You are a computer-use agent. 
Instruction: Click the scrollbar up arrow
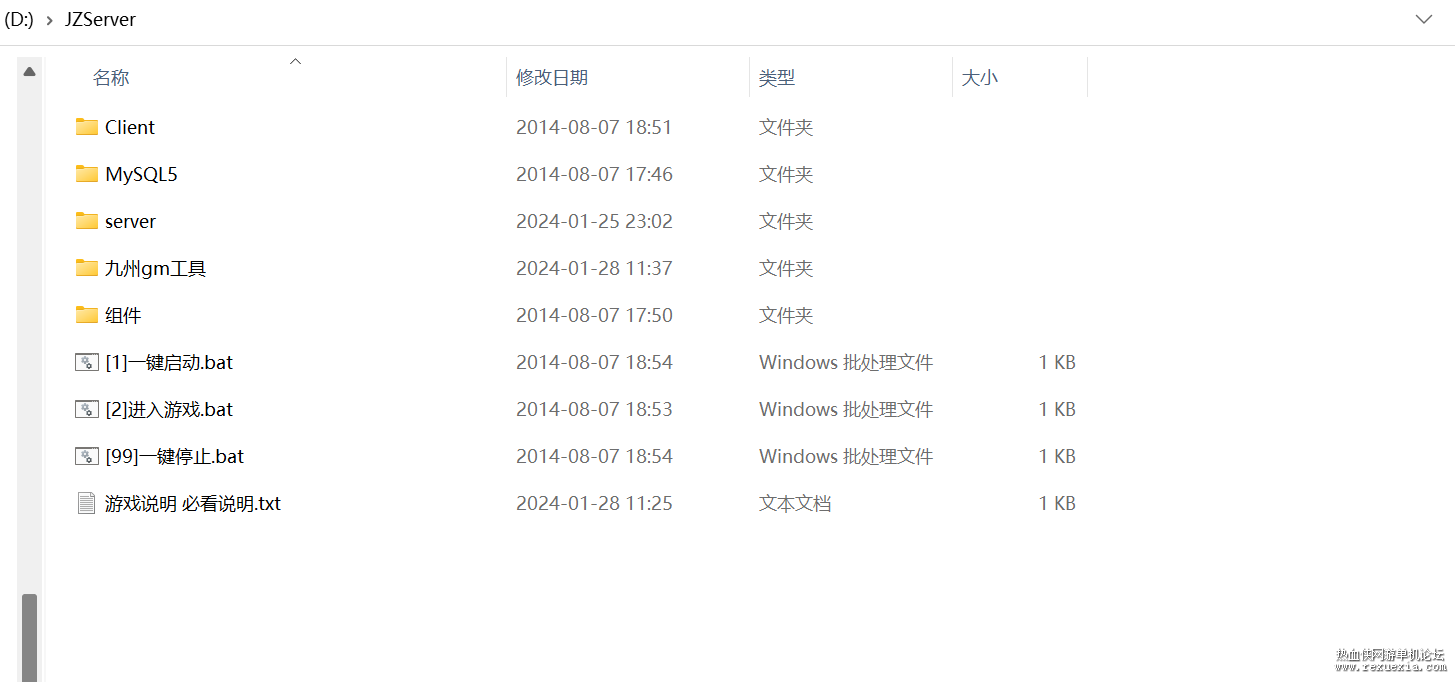pos(30,72)
